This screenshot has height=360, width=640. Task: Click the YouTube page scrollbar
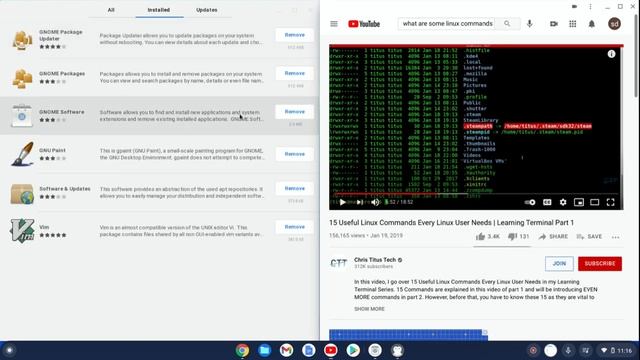coord(637,55)
